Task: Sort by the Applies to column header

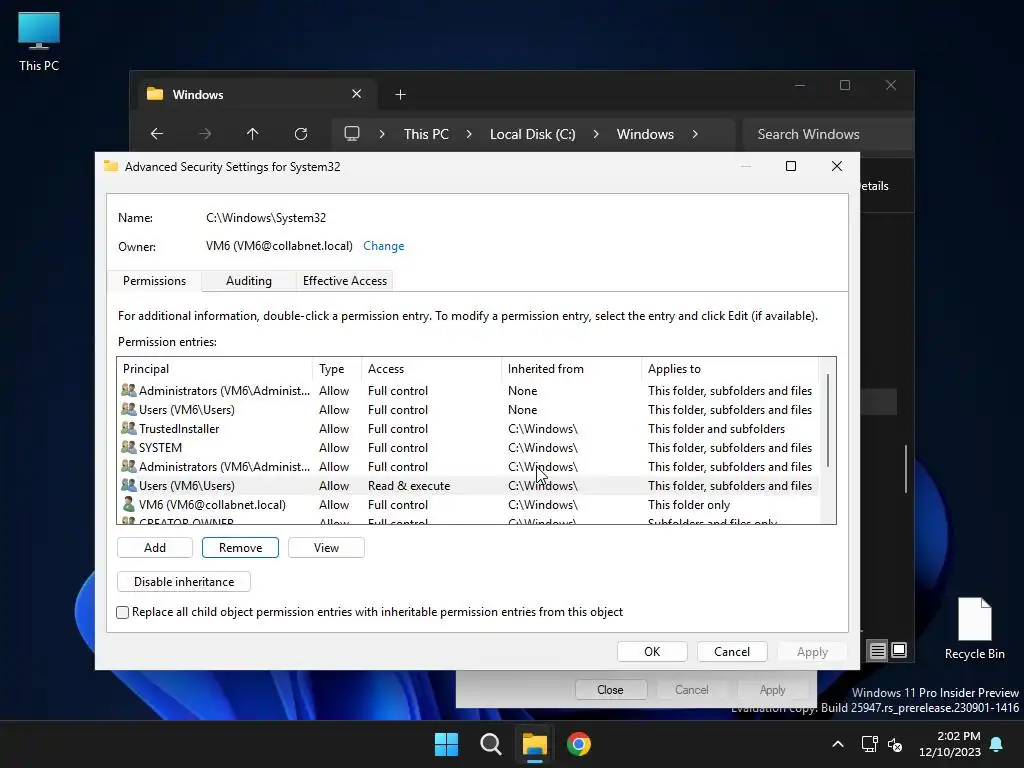Action: click(x=729, y=369)
